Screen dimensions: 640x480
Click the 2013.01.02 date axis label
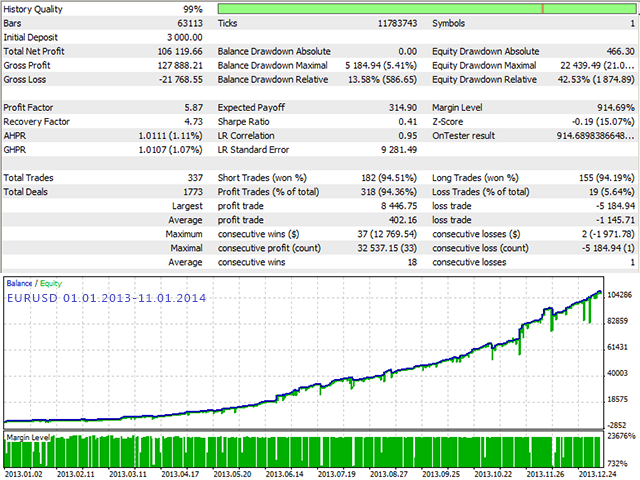point(26,474)
